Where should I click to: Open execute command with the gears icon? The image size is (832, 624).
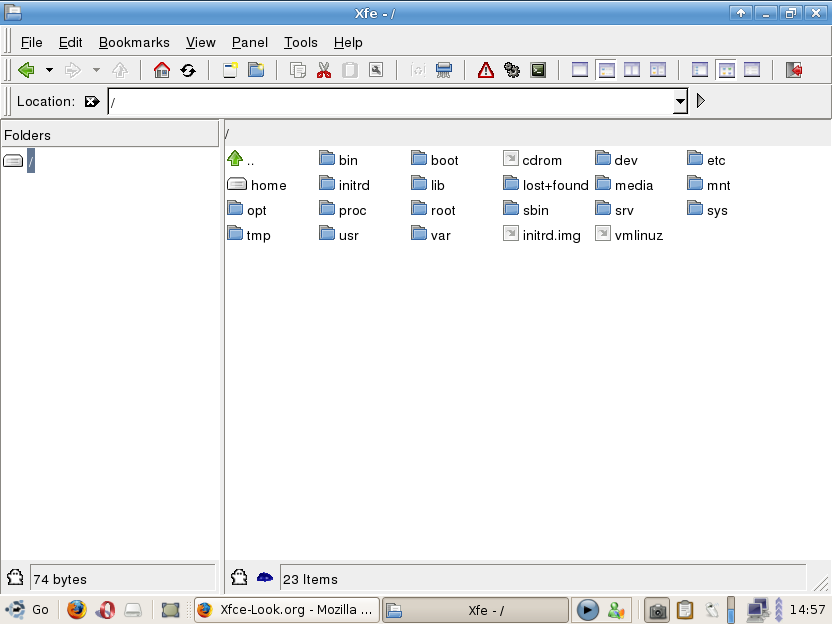point(512,70)
